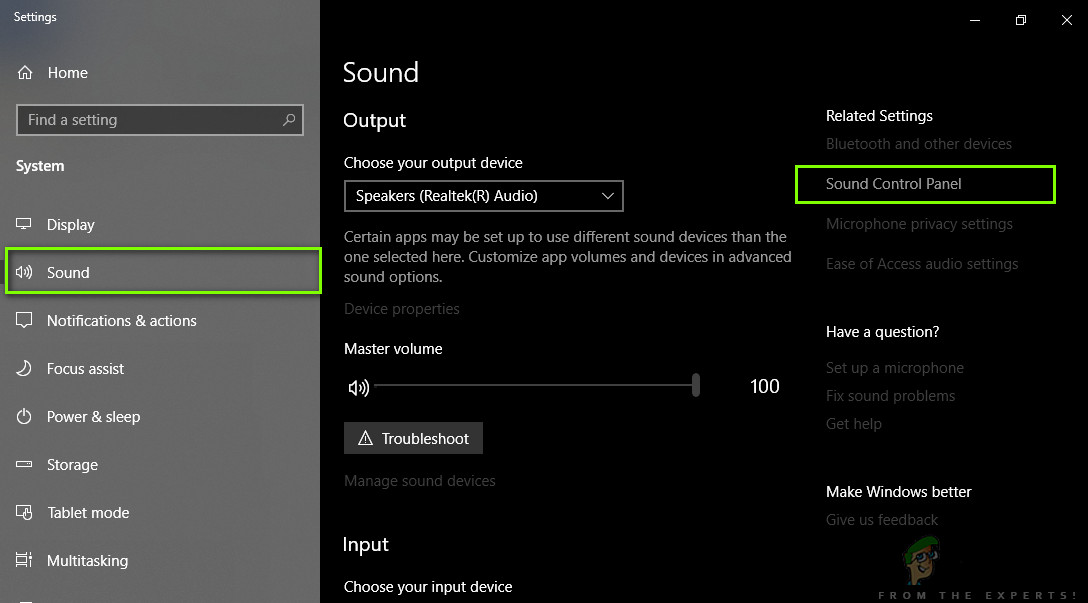The height and width of the screenshot is (603, 1088).
Task: Open the output device dropdown
Action: 483,196
